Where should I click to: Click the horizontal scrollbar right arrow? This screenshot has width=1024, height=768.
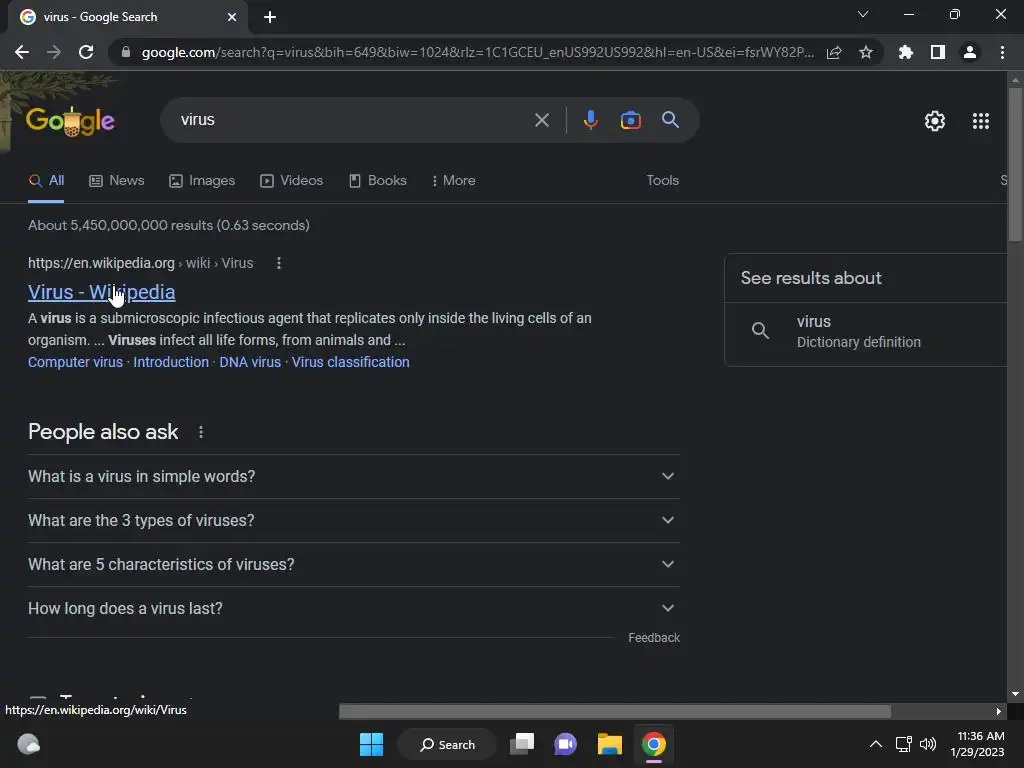(x=999, y=711)
